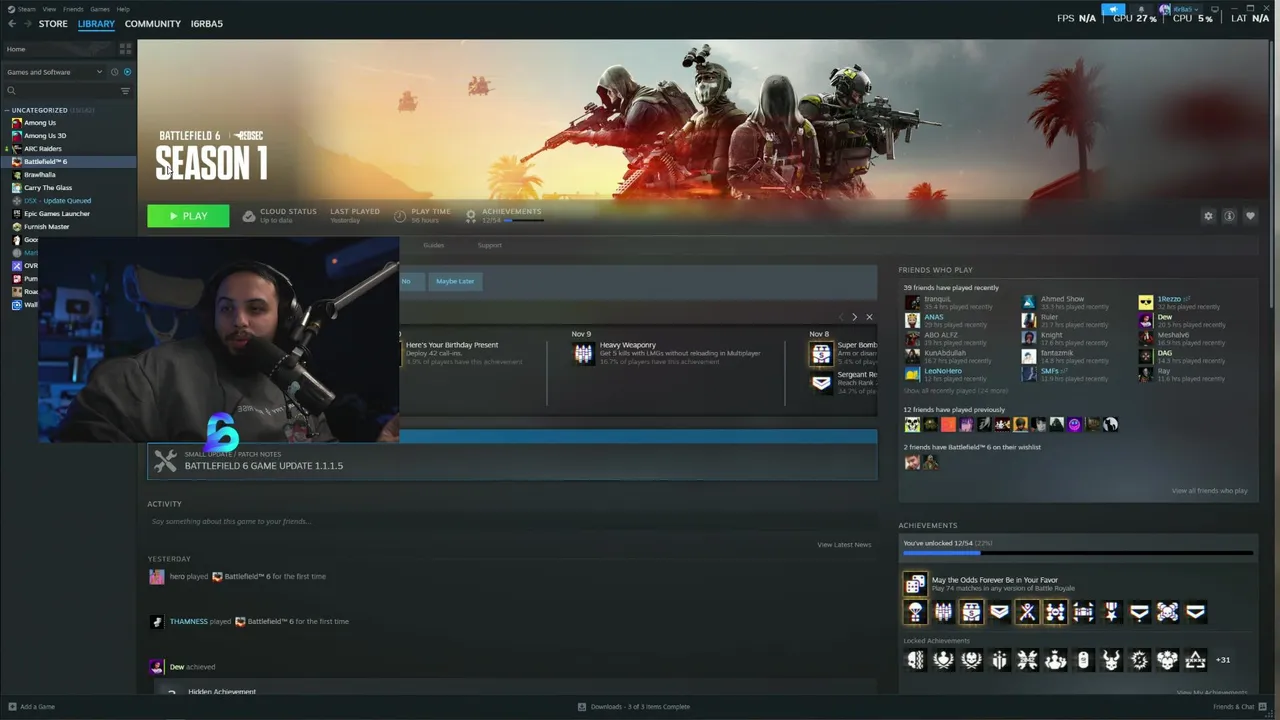1280x720 pixels.
Task: Open announcements megaphone icon
Action: point(1113,9)
